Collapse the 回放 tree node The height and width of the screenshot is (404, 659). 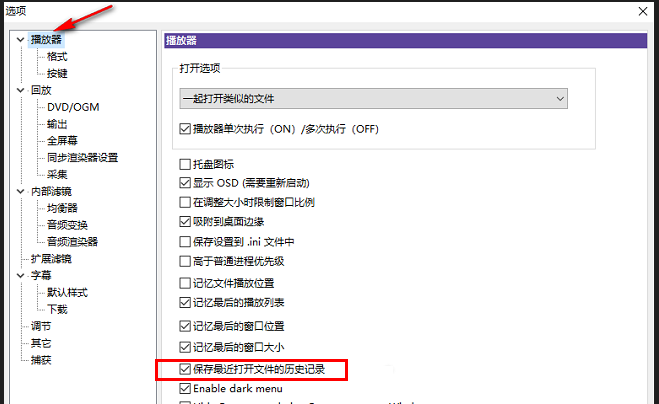point(20,90)
